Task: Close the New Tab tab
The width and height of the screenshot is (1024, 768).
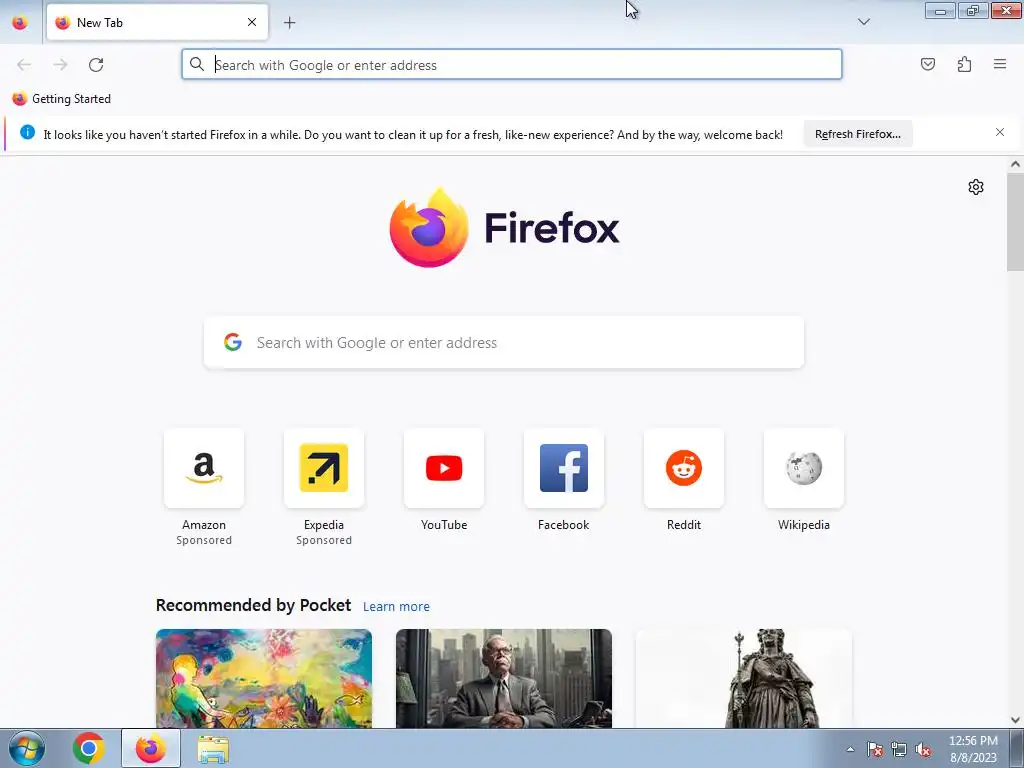Action: click(x=252, y=22)
